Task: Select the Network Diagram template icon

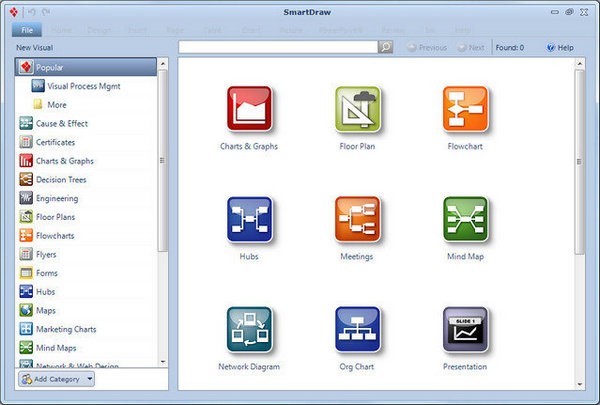Action: 249,330
